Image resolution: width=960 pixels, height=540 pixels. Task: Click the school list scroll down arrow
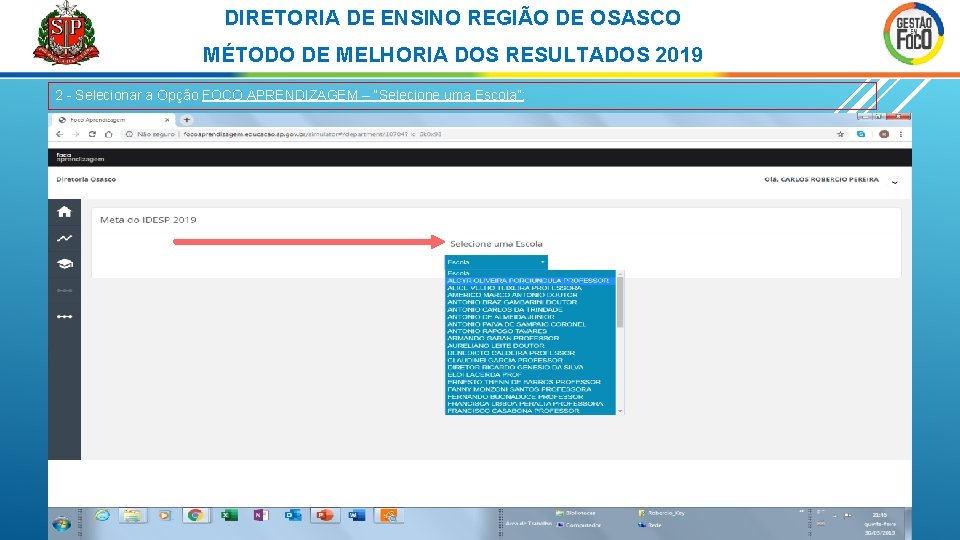(x=620, y=411)
